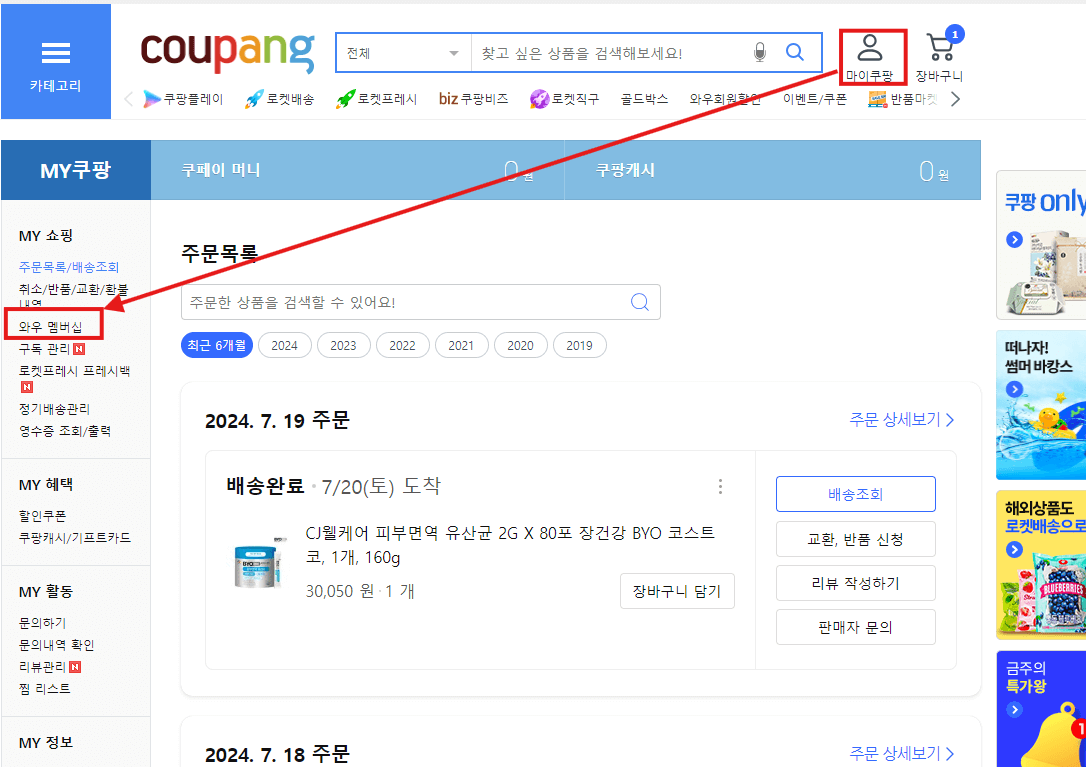Screen dimensions: 1086x767
Task: Select 2020 year filter
Action: click(x=520, y=345)
